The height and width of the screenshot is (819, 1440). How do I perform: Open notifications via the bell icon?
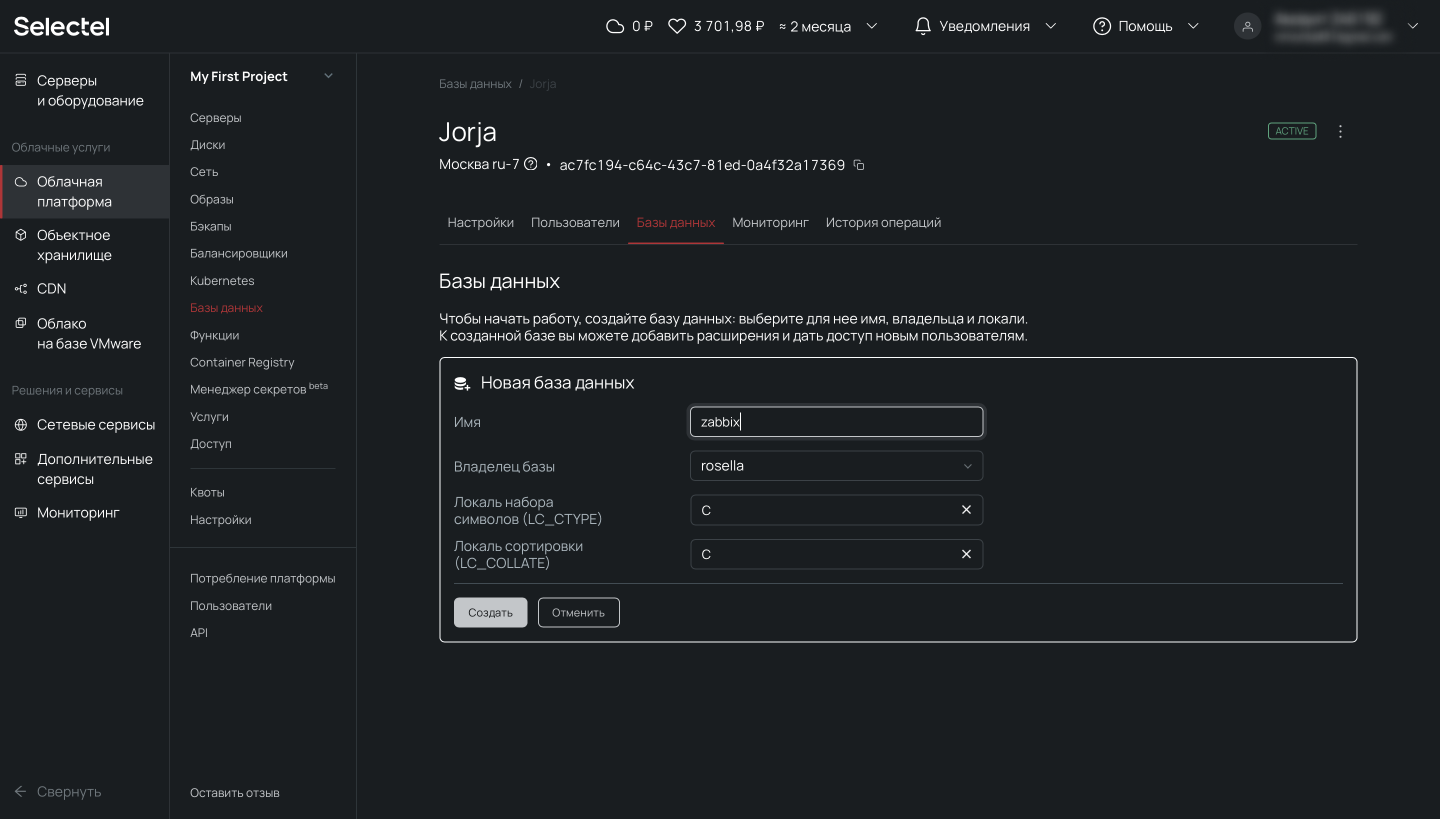pyautogui.click(x=922, y=25)
